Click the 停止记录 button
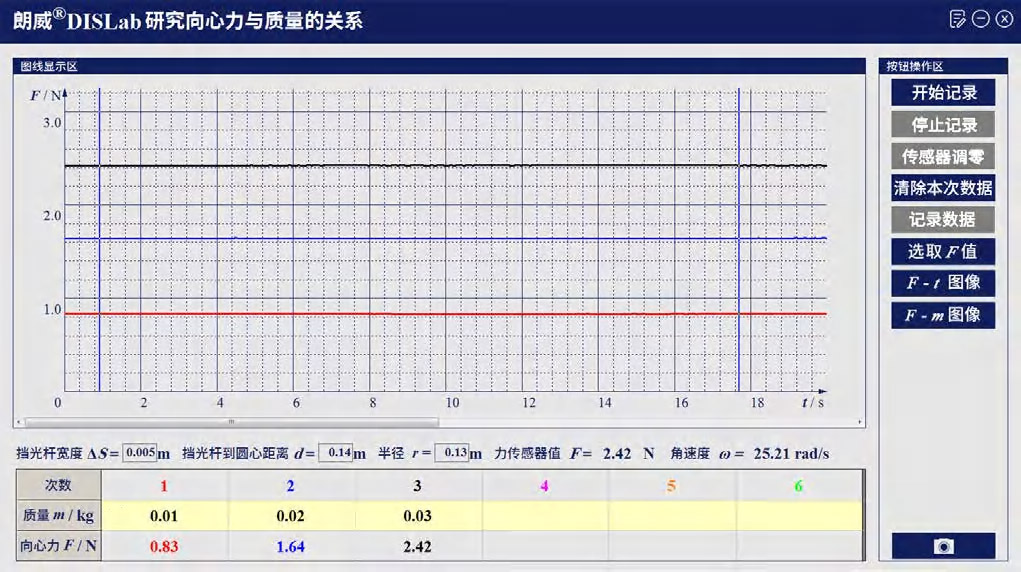The width and height of the screenshot is (1021, 572). [x=943, y=125]
